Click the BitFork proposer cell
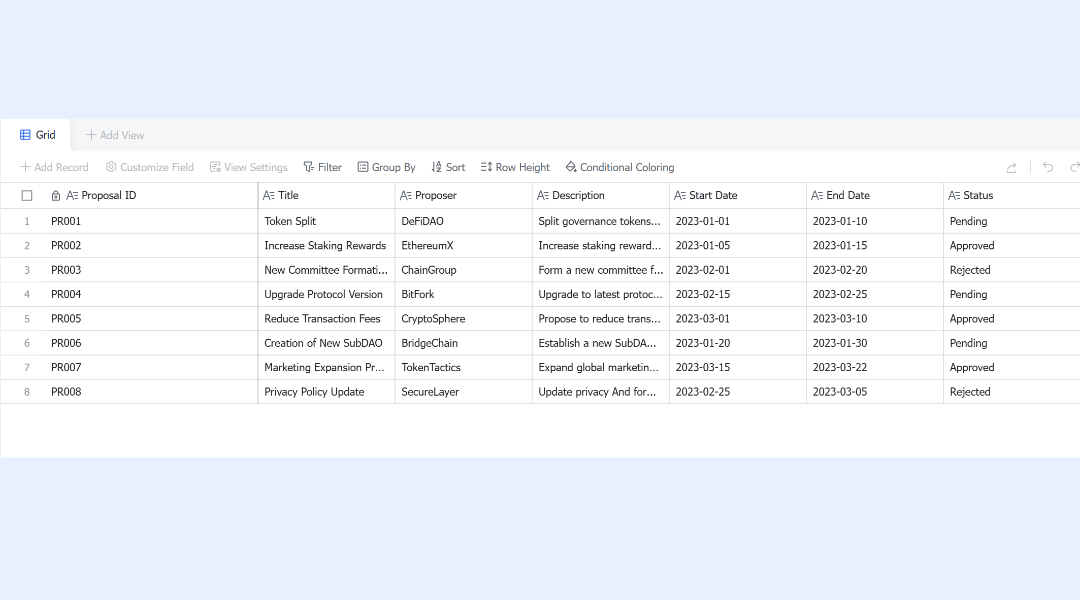This screenshot has height=600, width=1080. click(464, 294)
